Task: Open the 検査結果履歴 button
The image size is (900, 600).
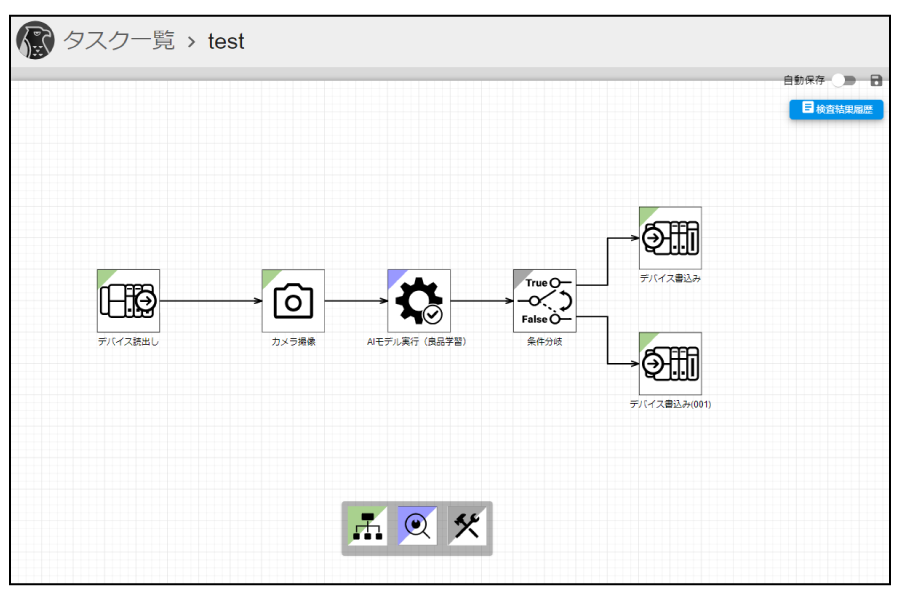Action: click(836, 108)
